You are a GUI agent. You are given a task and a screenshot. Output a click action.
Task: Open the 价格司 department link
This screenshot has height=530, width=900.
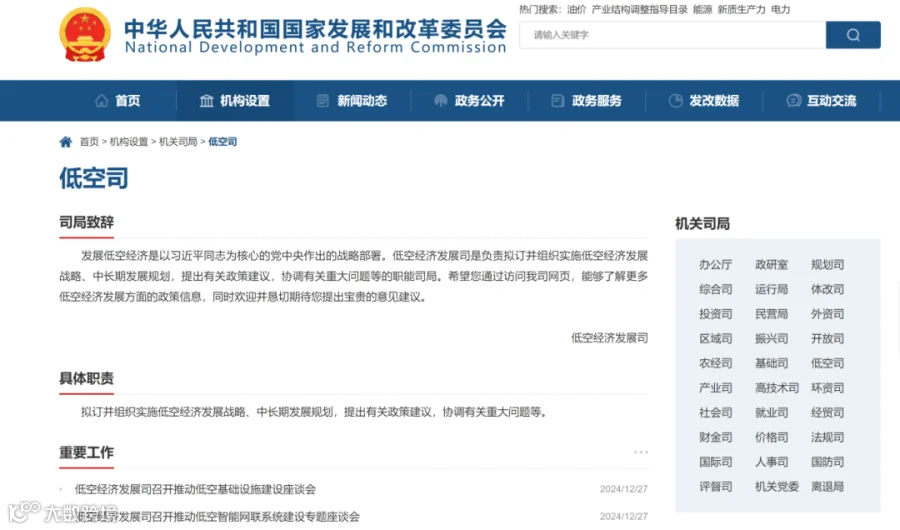771,438
